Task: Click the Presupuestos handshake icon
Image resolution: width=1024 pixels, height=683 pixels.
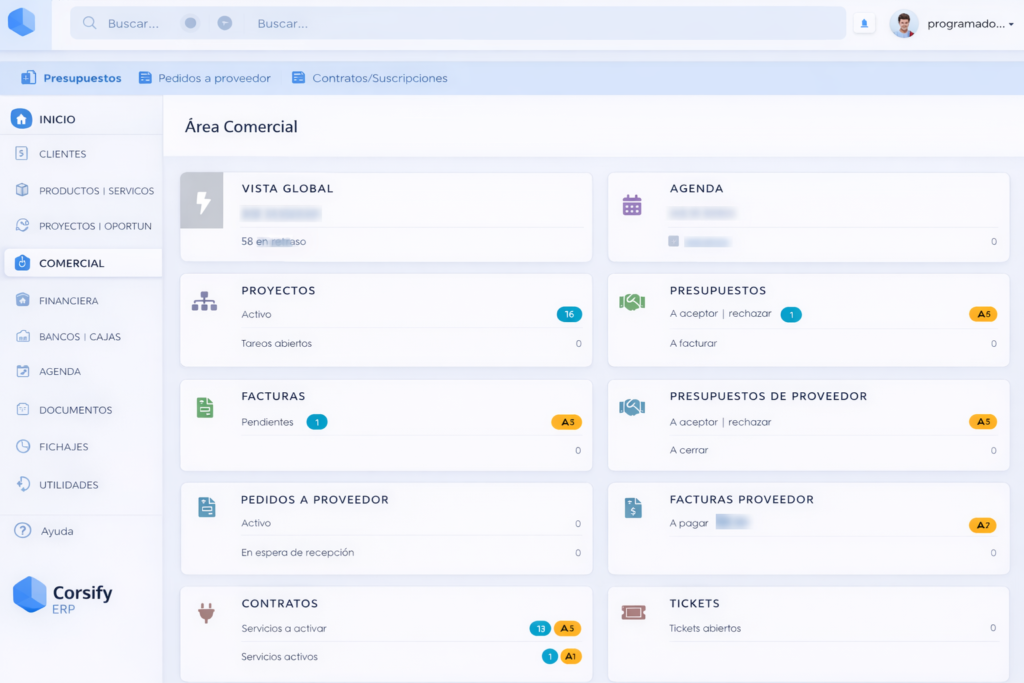Action: [x=632, y=301]
